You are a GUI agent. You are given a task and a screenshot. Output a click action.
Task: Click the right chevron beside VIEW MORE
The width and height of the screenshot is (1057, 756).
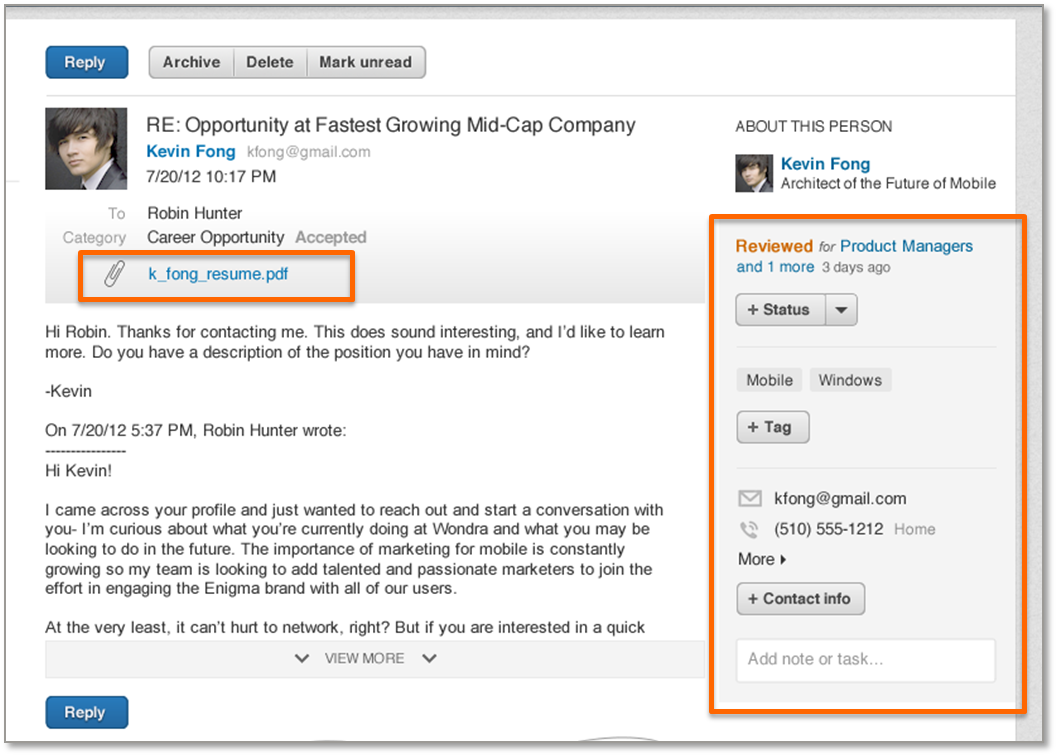click(x=429, y=658)
